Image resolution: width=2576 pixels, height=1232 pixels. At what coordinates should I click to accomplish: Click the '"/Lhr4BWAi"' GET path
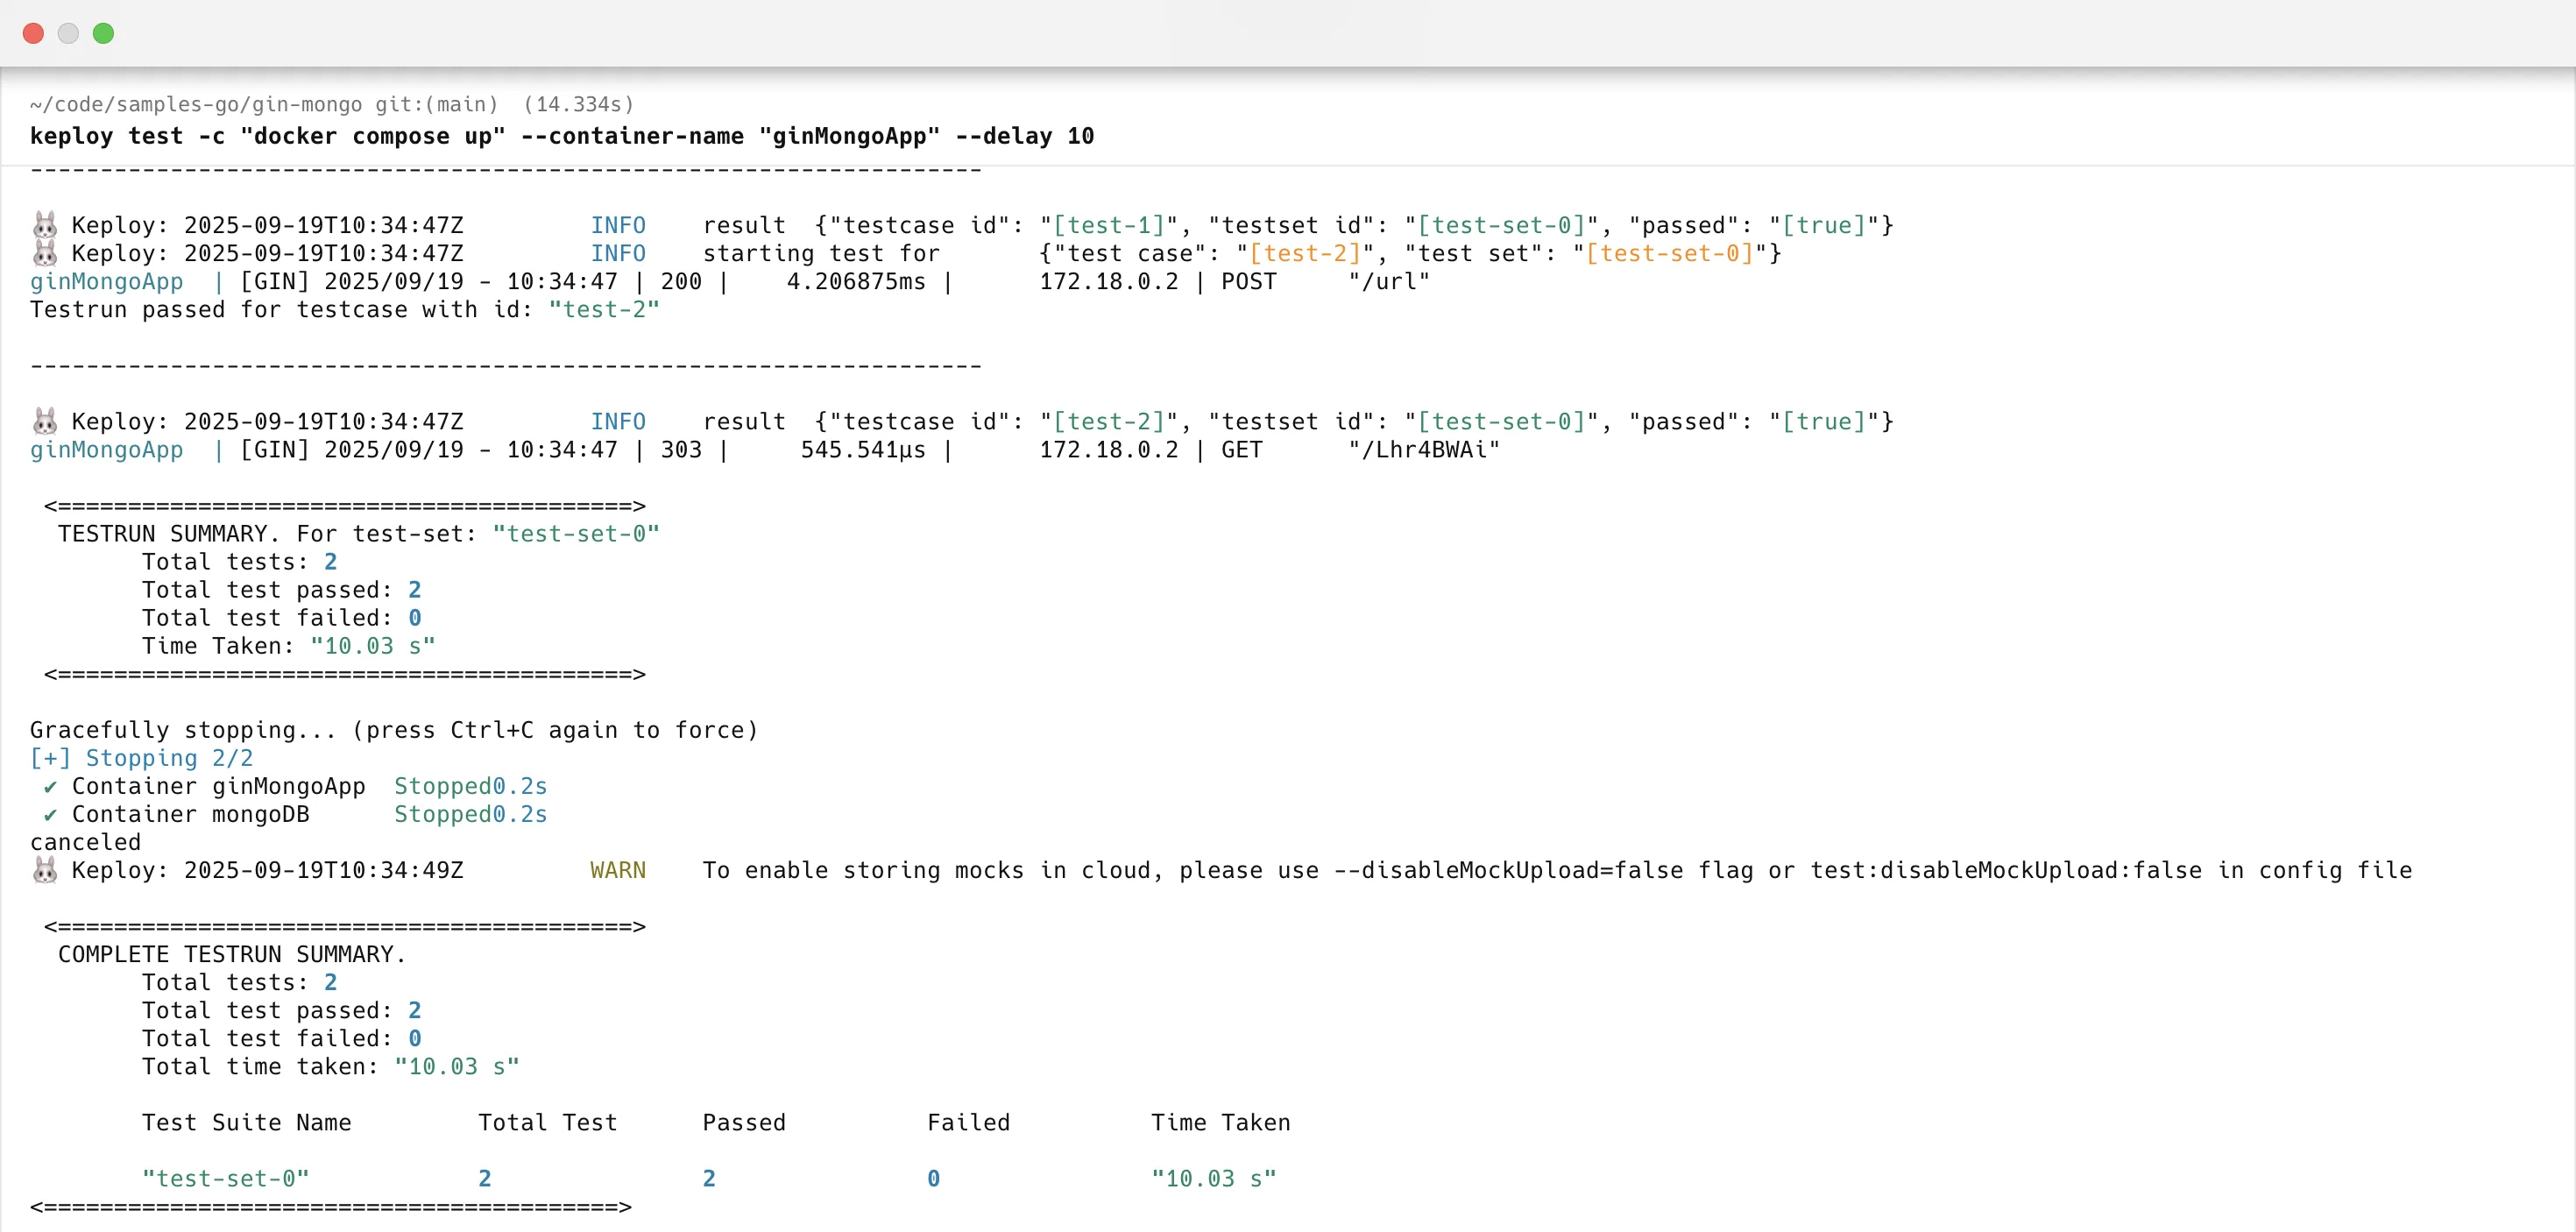click(x=1424, y=449)
